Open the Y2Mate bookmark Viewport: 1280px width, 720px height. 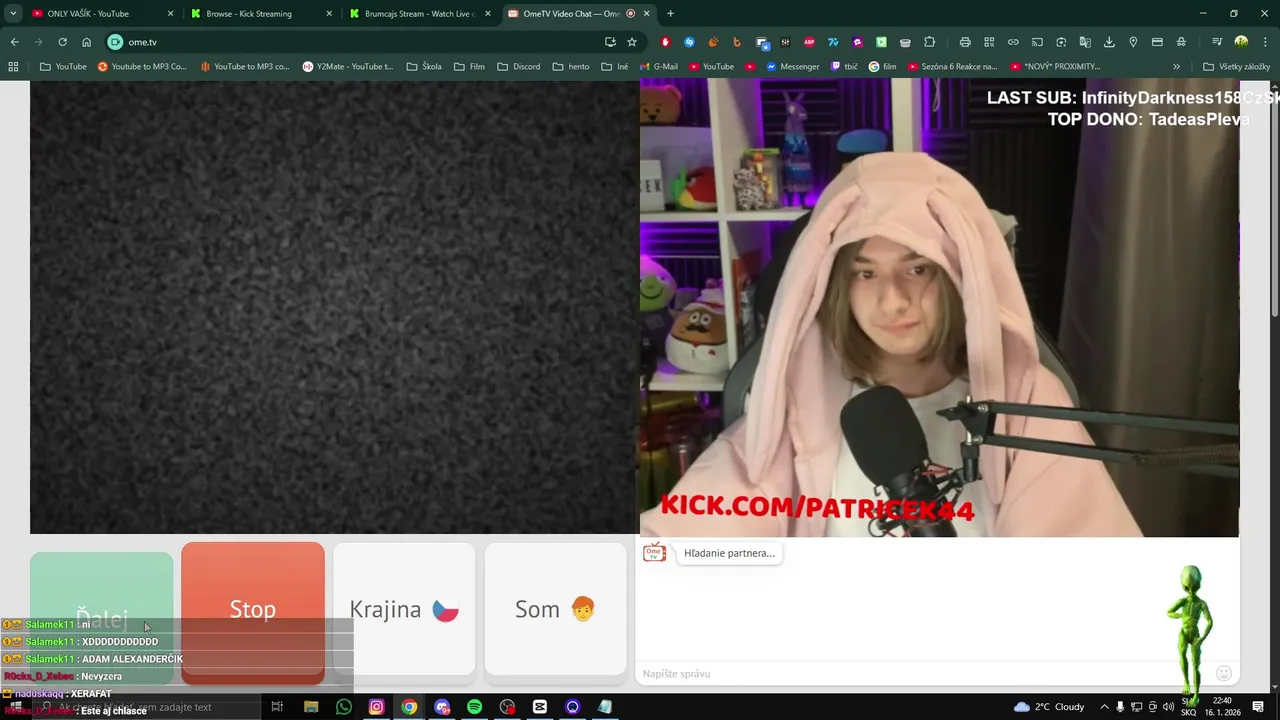(x=348, y=67)
